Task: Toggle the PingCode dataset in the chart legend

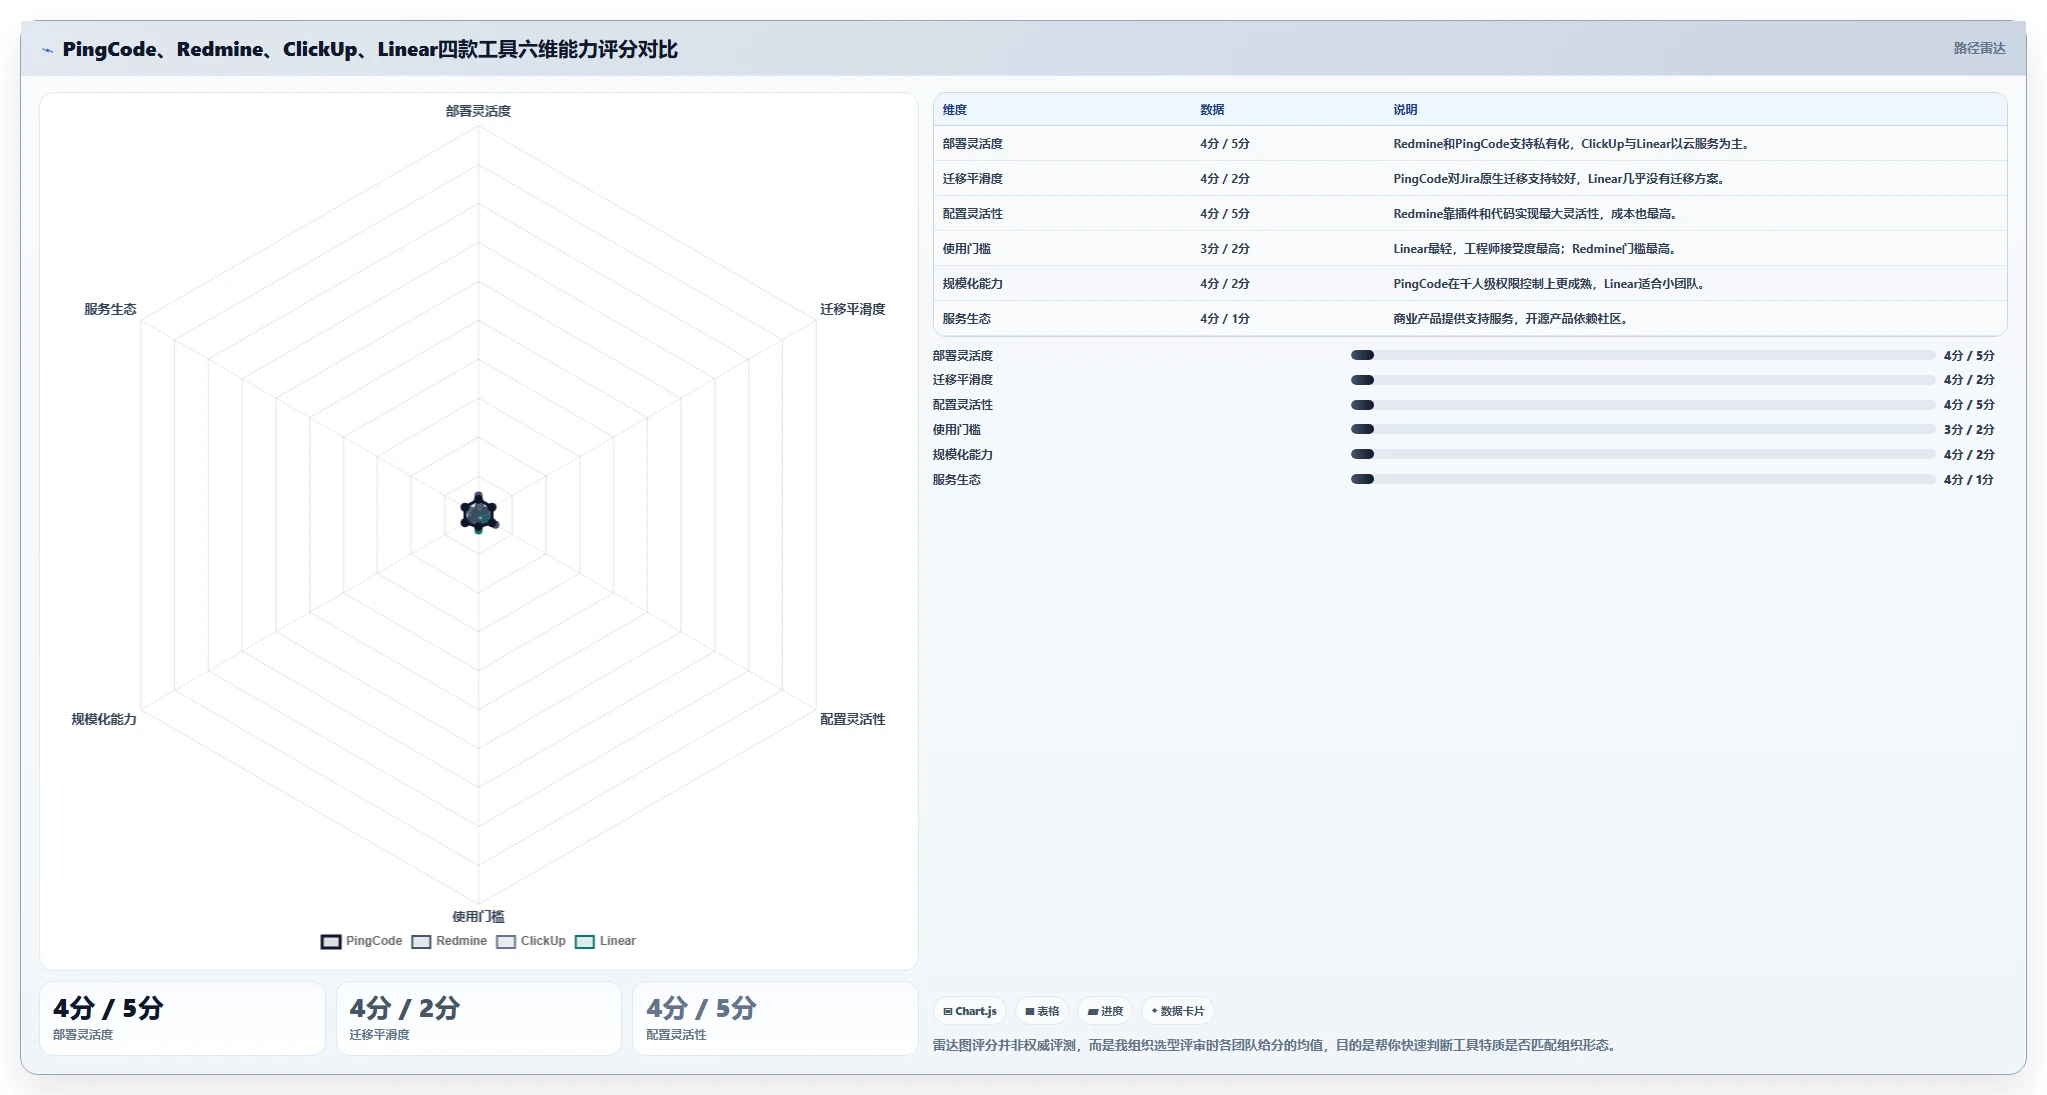Action: pyautogui.click(x=361, y=941)
